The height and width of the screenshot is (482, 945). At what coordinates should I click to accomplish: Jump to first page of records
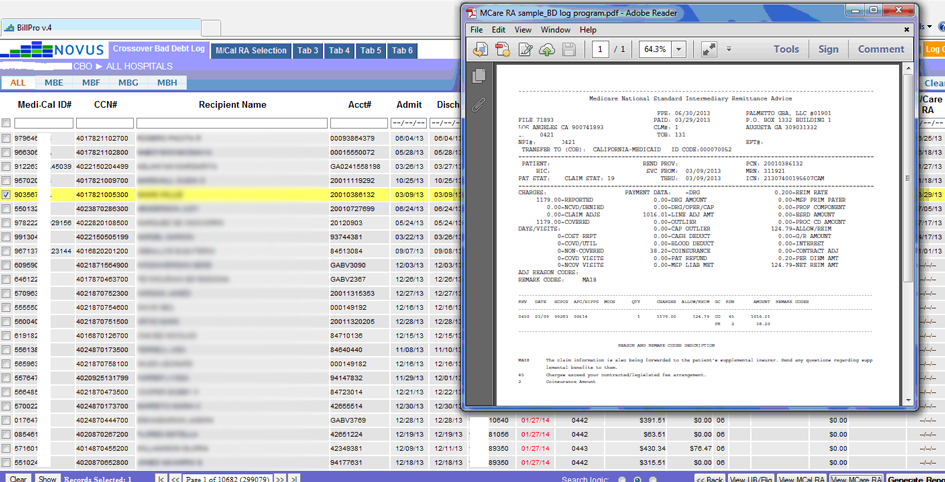click(x=161, y=479)
